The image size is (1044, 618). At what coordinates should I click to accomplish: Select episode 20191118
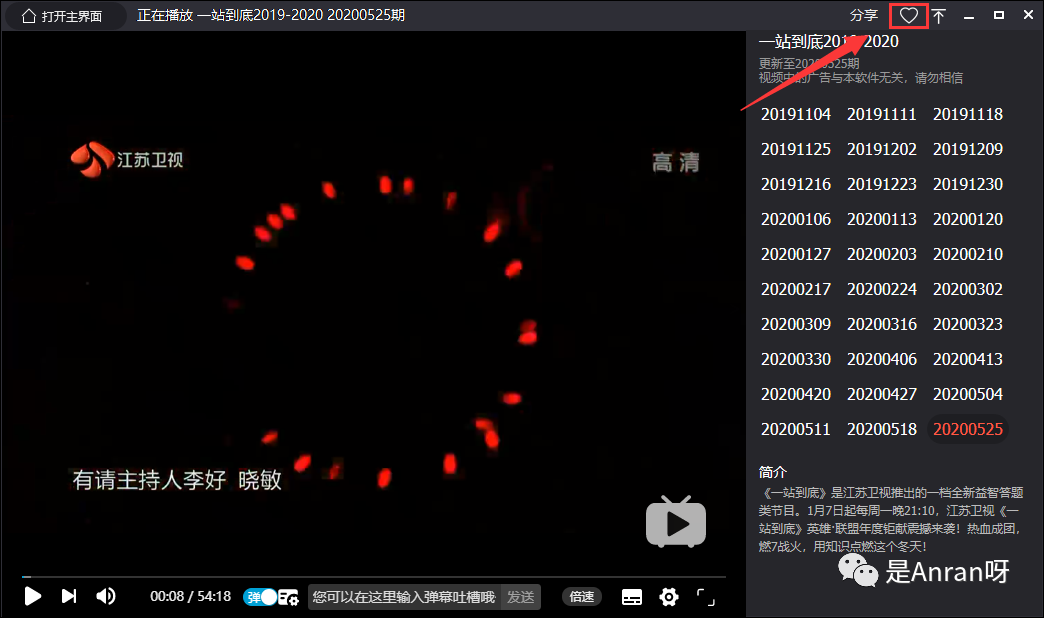(967, 115)
